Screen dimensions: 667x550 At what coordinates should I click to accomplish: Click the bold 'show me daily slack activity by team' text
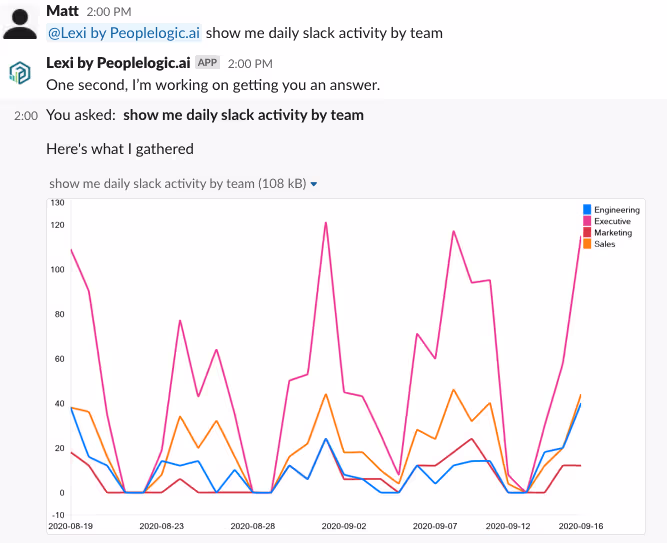pos(243,115)
